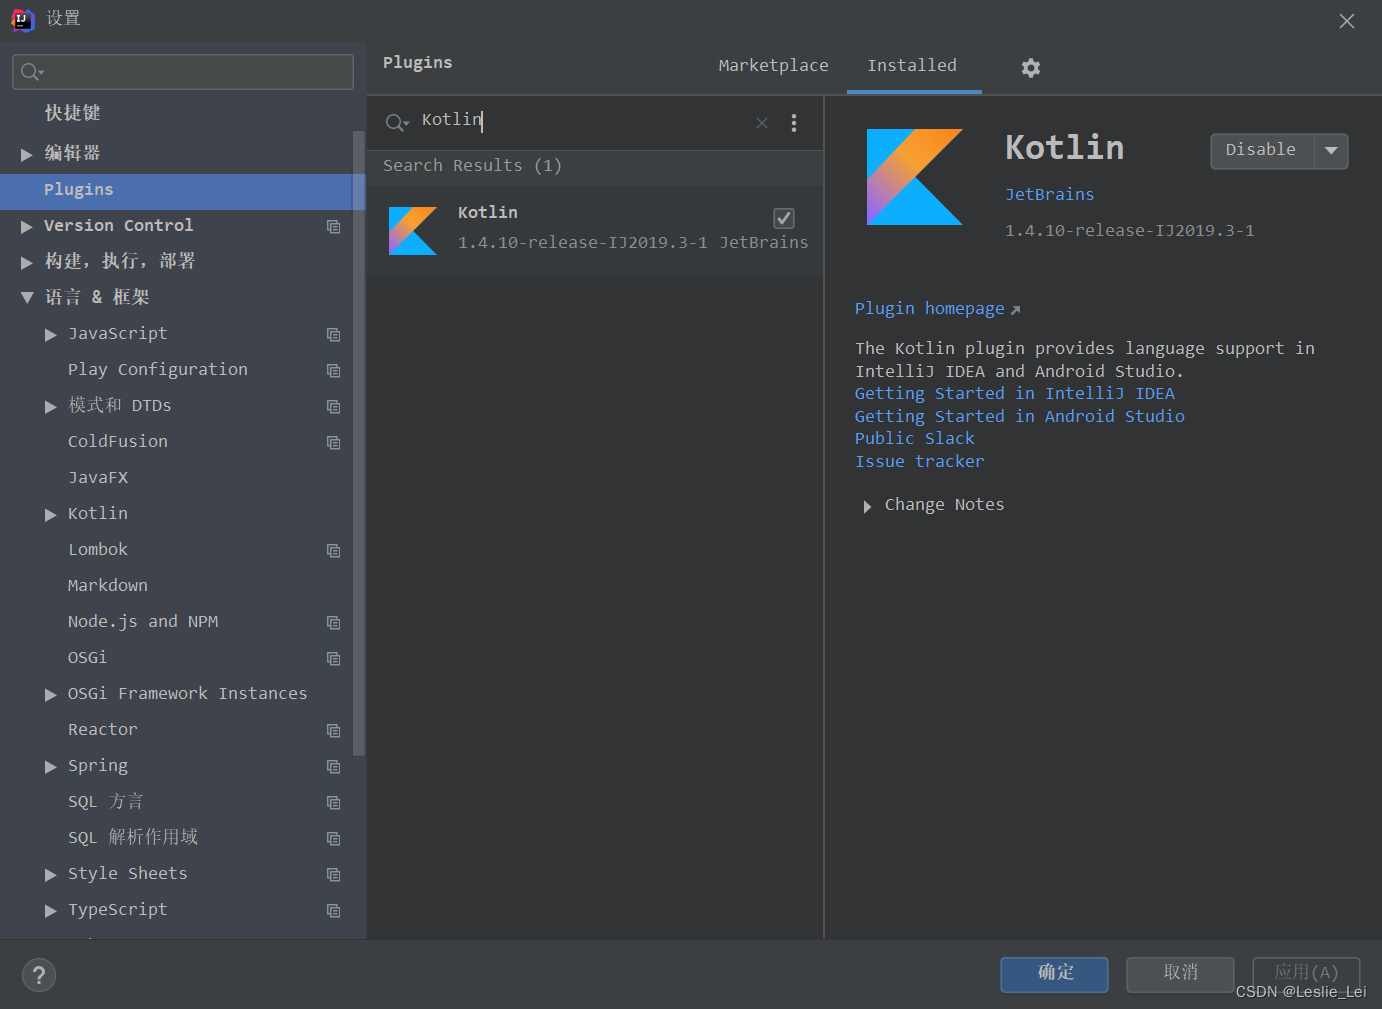Viewport: 1382px width, 1009px height.
Task: Click the external link arrow by Plugin homepage
Action: coord(1016,310)
